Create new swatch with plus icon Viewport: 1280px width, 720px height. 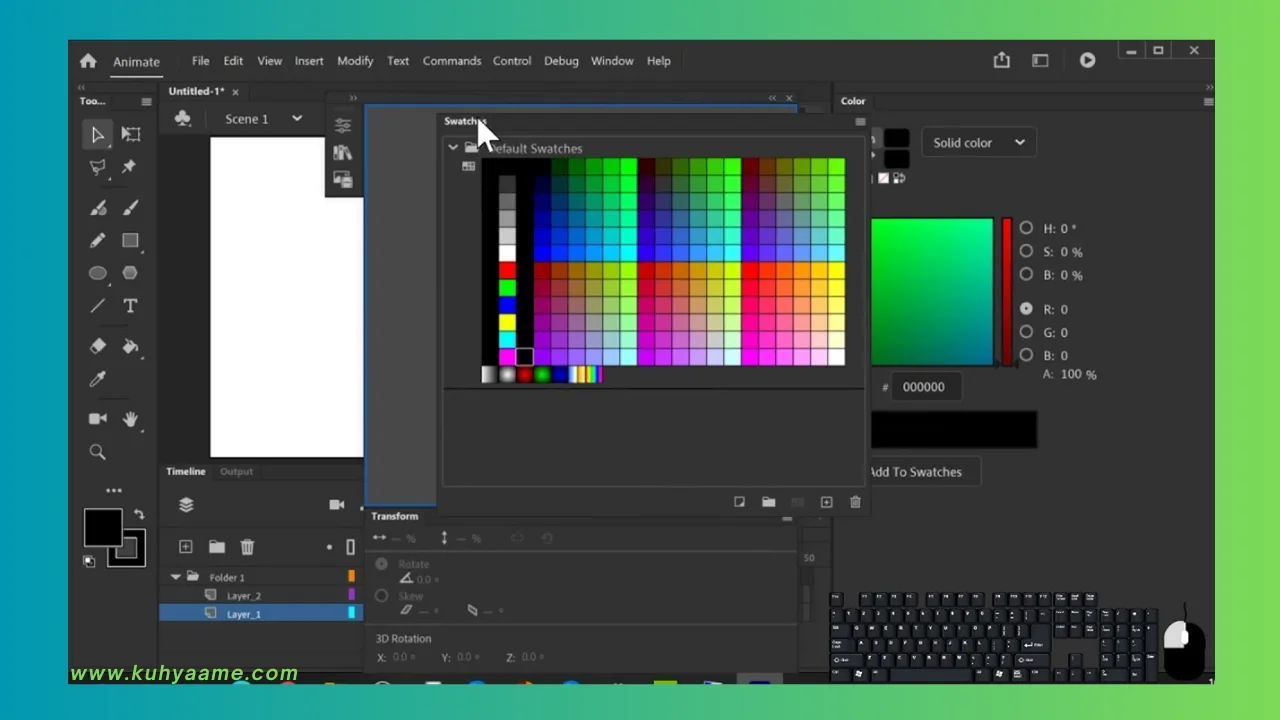pos(826,502)
